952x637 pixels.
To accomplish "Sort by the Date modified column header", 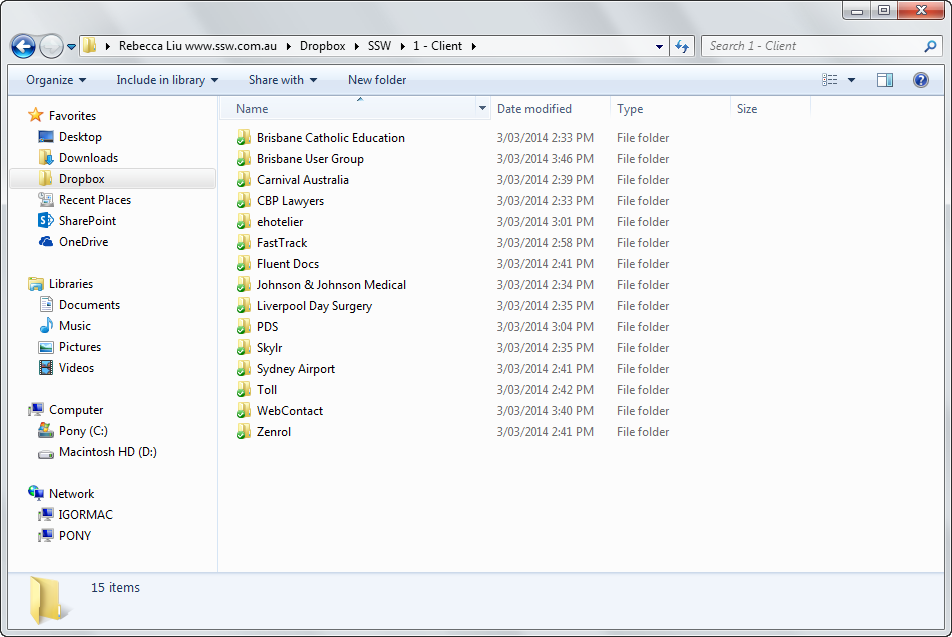I will 535,109.
